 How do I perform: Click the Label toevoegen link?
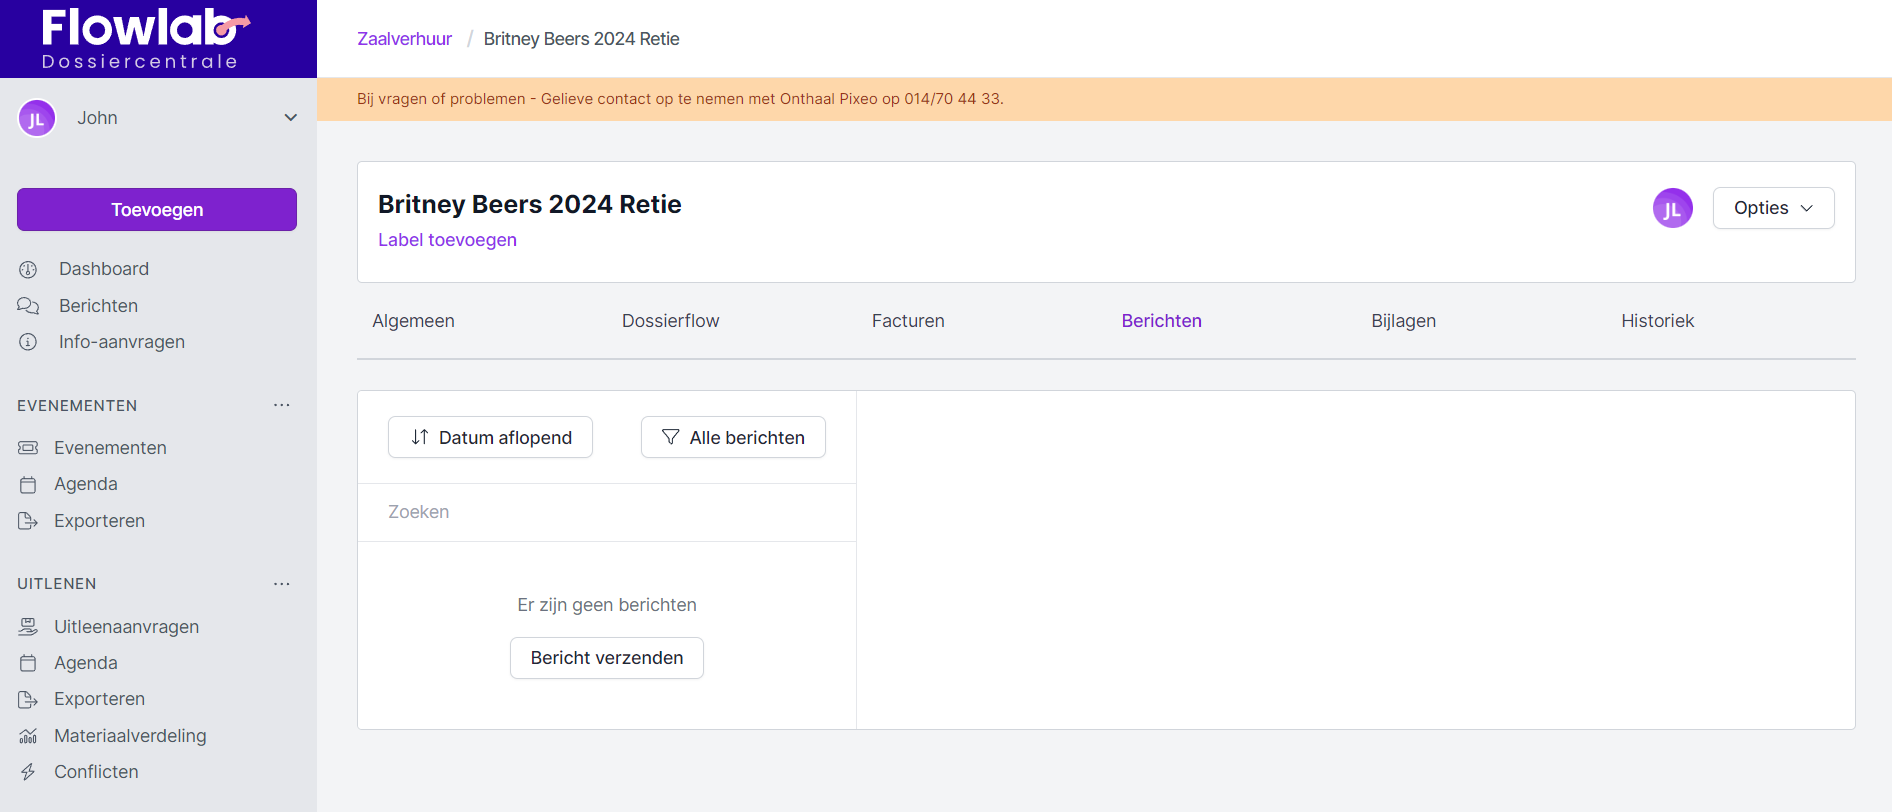[x=447, y=240]
